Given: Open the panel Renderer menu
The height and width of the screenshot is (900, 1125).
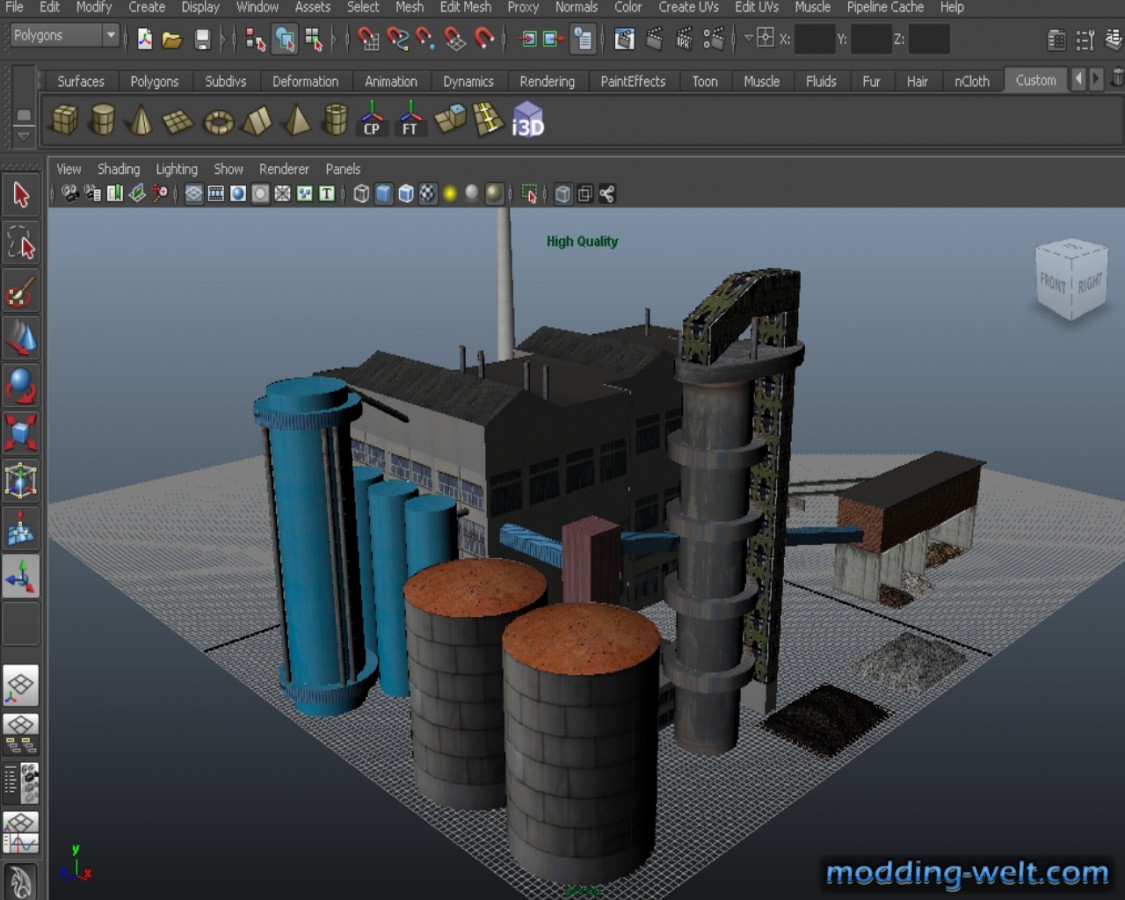Looking at the screenshot, I should [x=284, y=169].
